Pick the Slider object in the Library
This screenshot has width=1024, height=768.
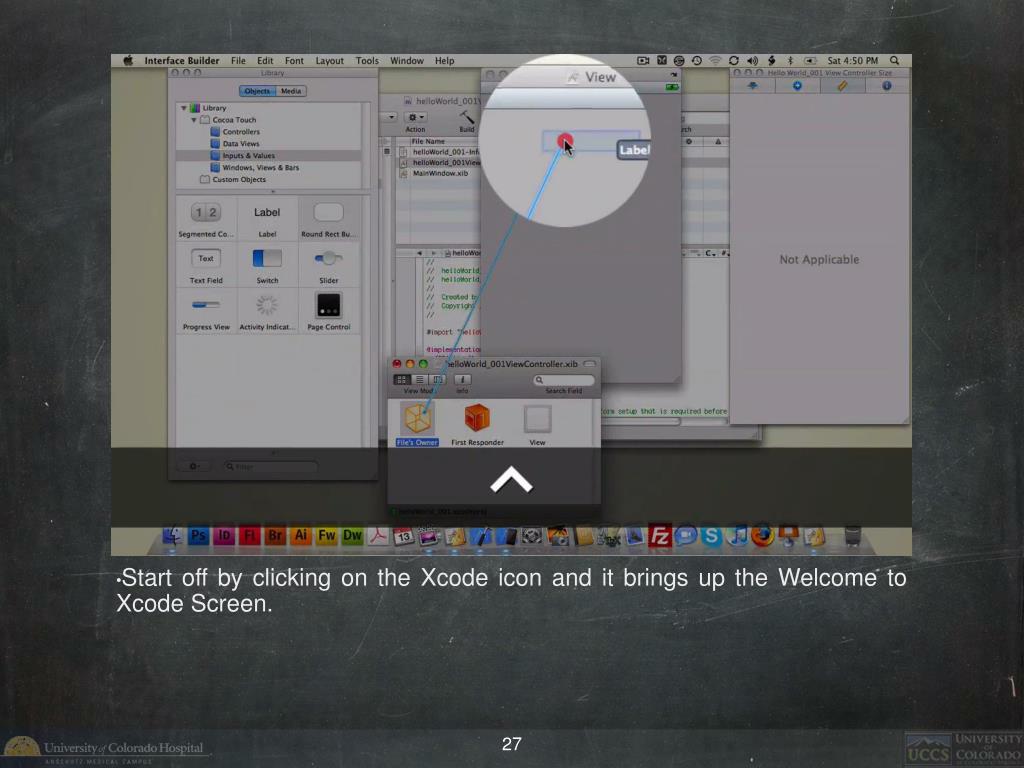[x=328, y=266]
